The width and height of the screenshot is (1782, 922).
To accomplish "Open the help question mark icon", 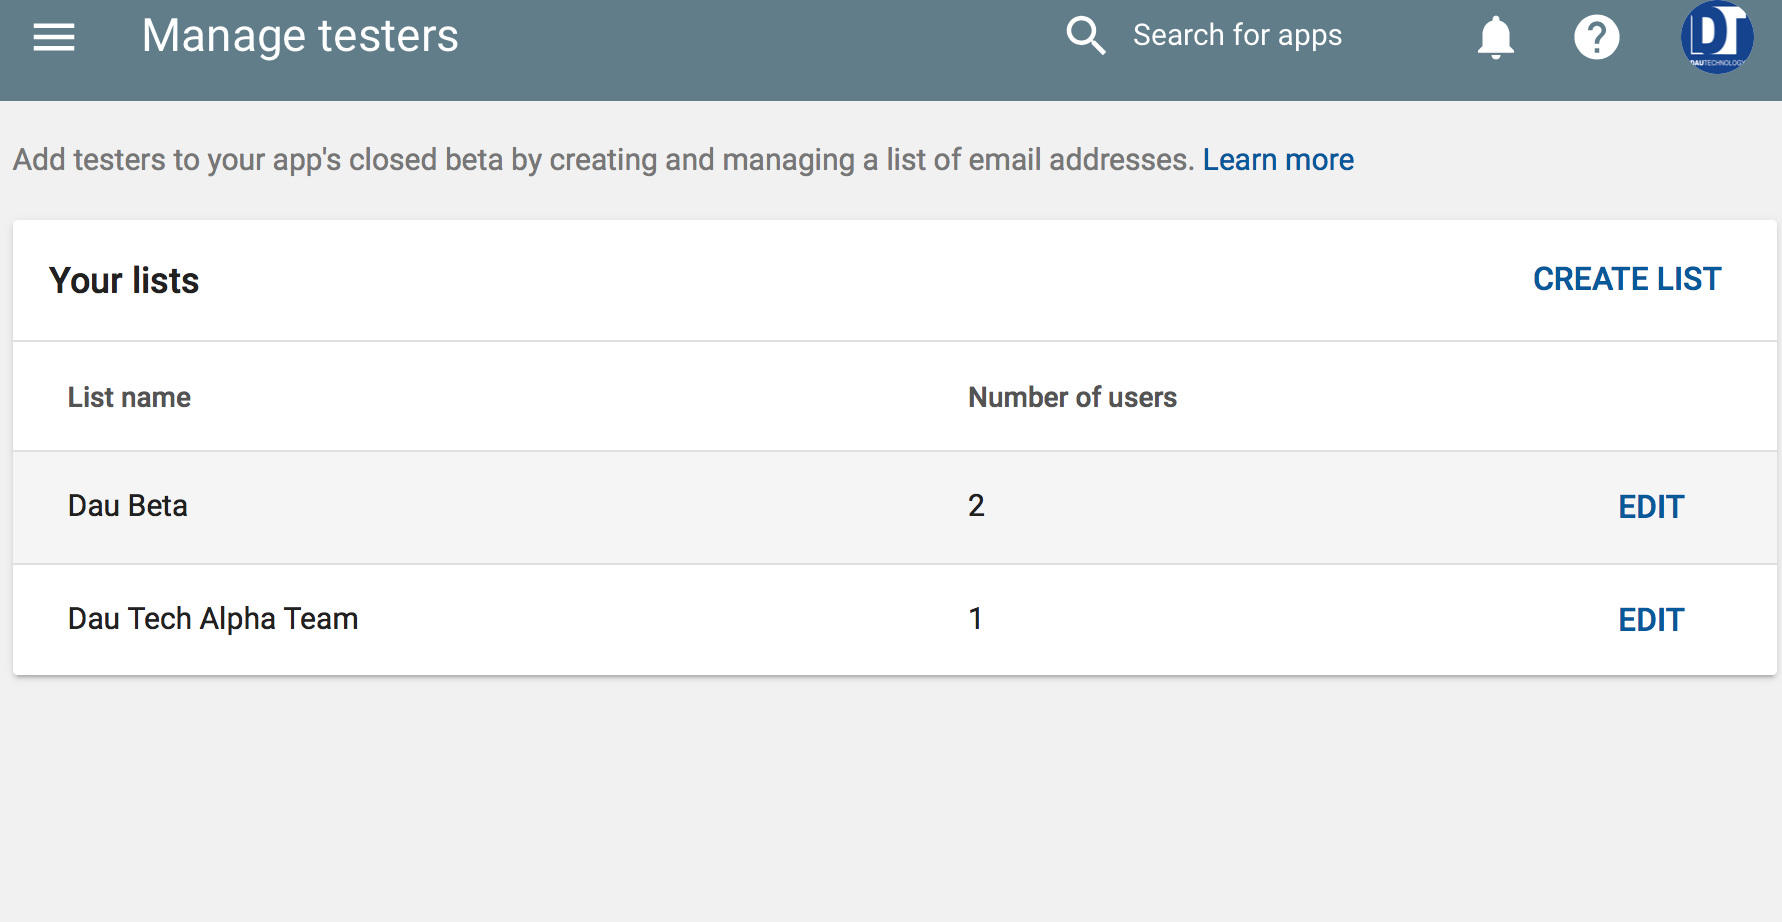I will [1596, 38].
